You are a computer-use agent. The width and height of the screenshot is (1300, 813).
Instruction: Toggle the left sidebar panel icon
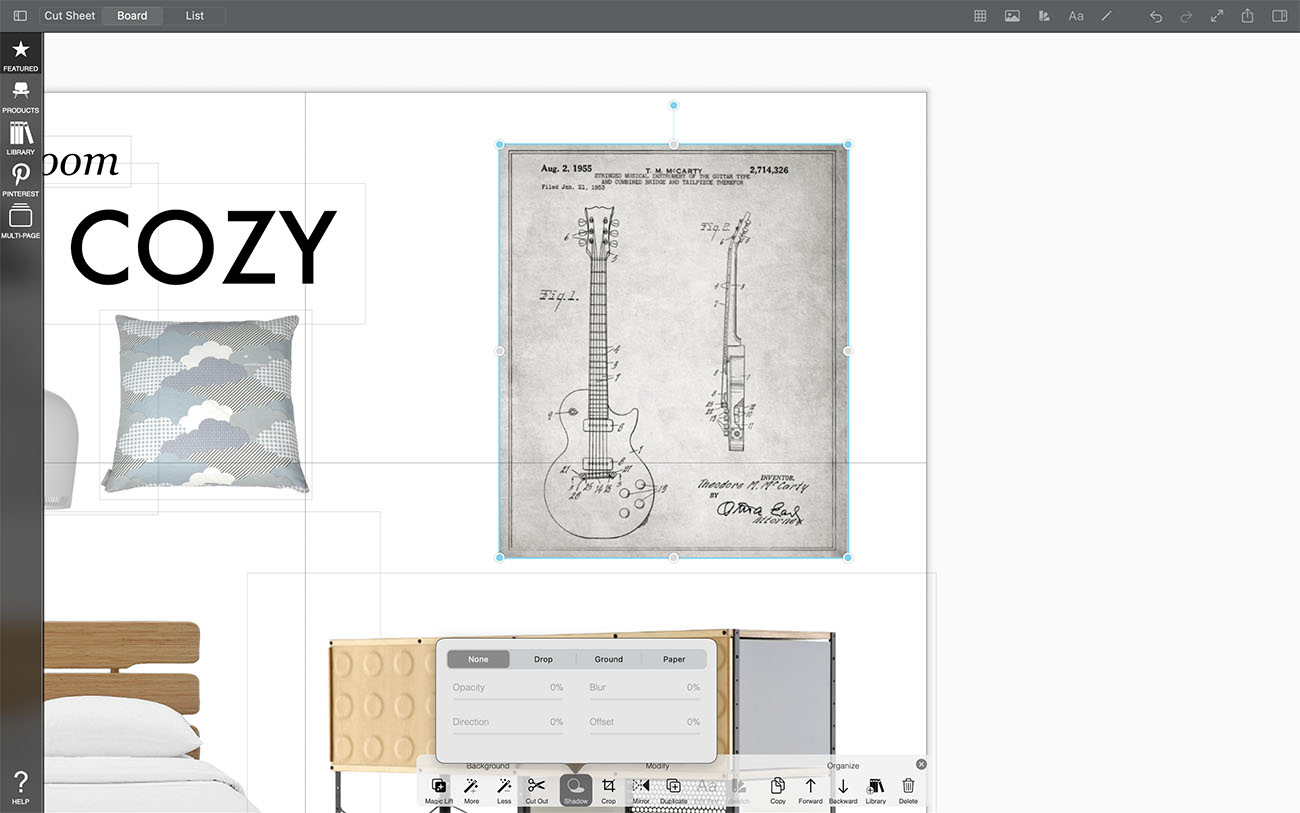(20, 16)
